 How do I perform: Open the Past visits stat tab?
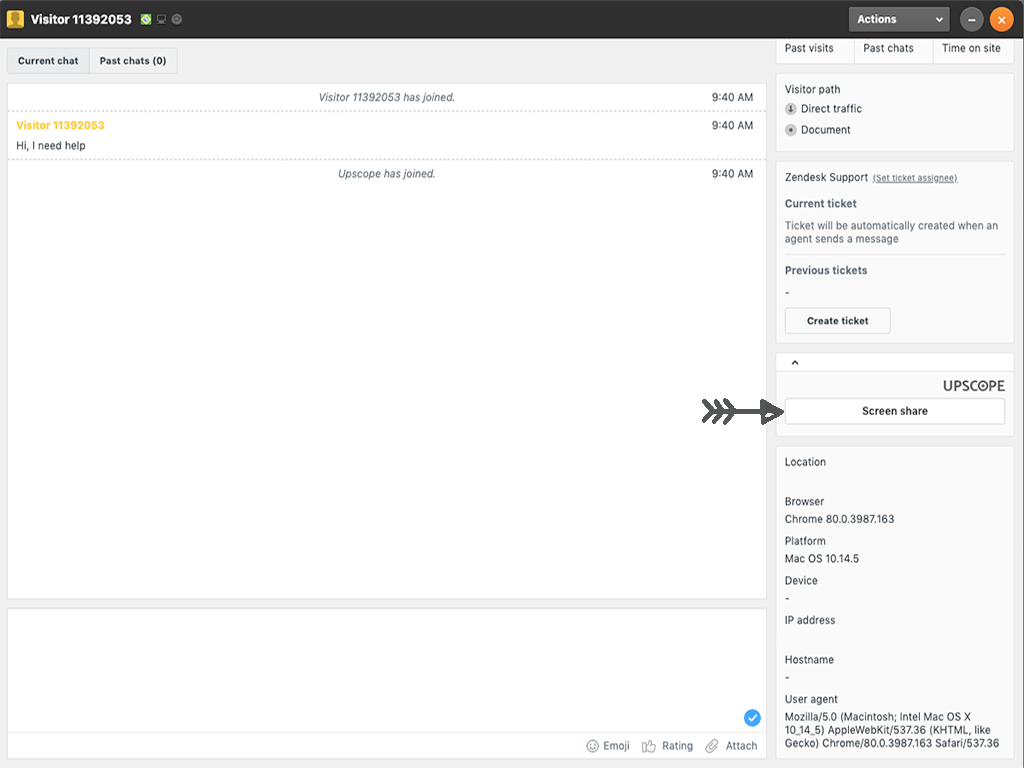(809, 48)
